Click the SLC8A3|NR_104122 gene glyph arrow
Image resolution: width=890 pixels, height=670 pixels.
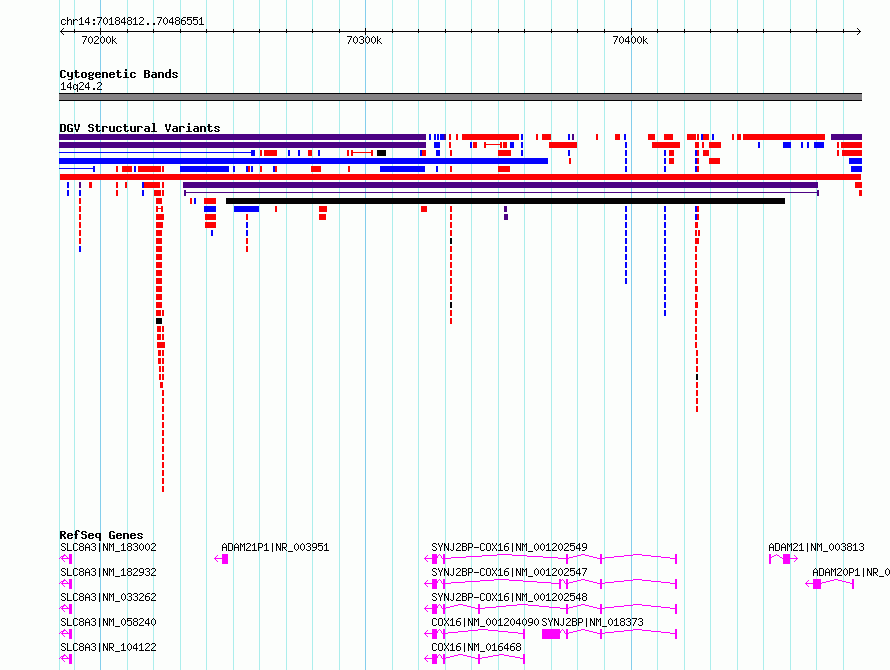(66, 659)
